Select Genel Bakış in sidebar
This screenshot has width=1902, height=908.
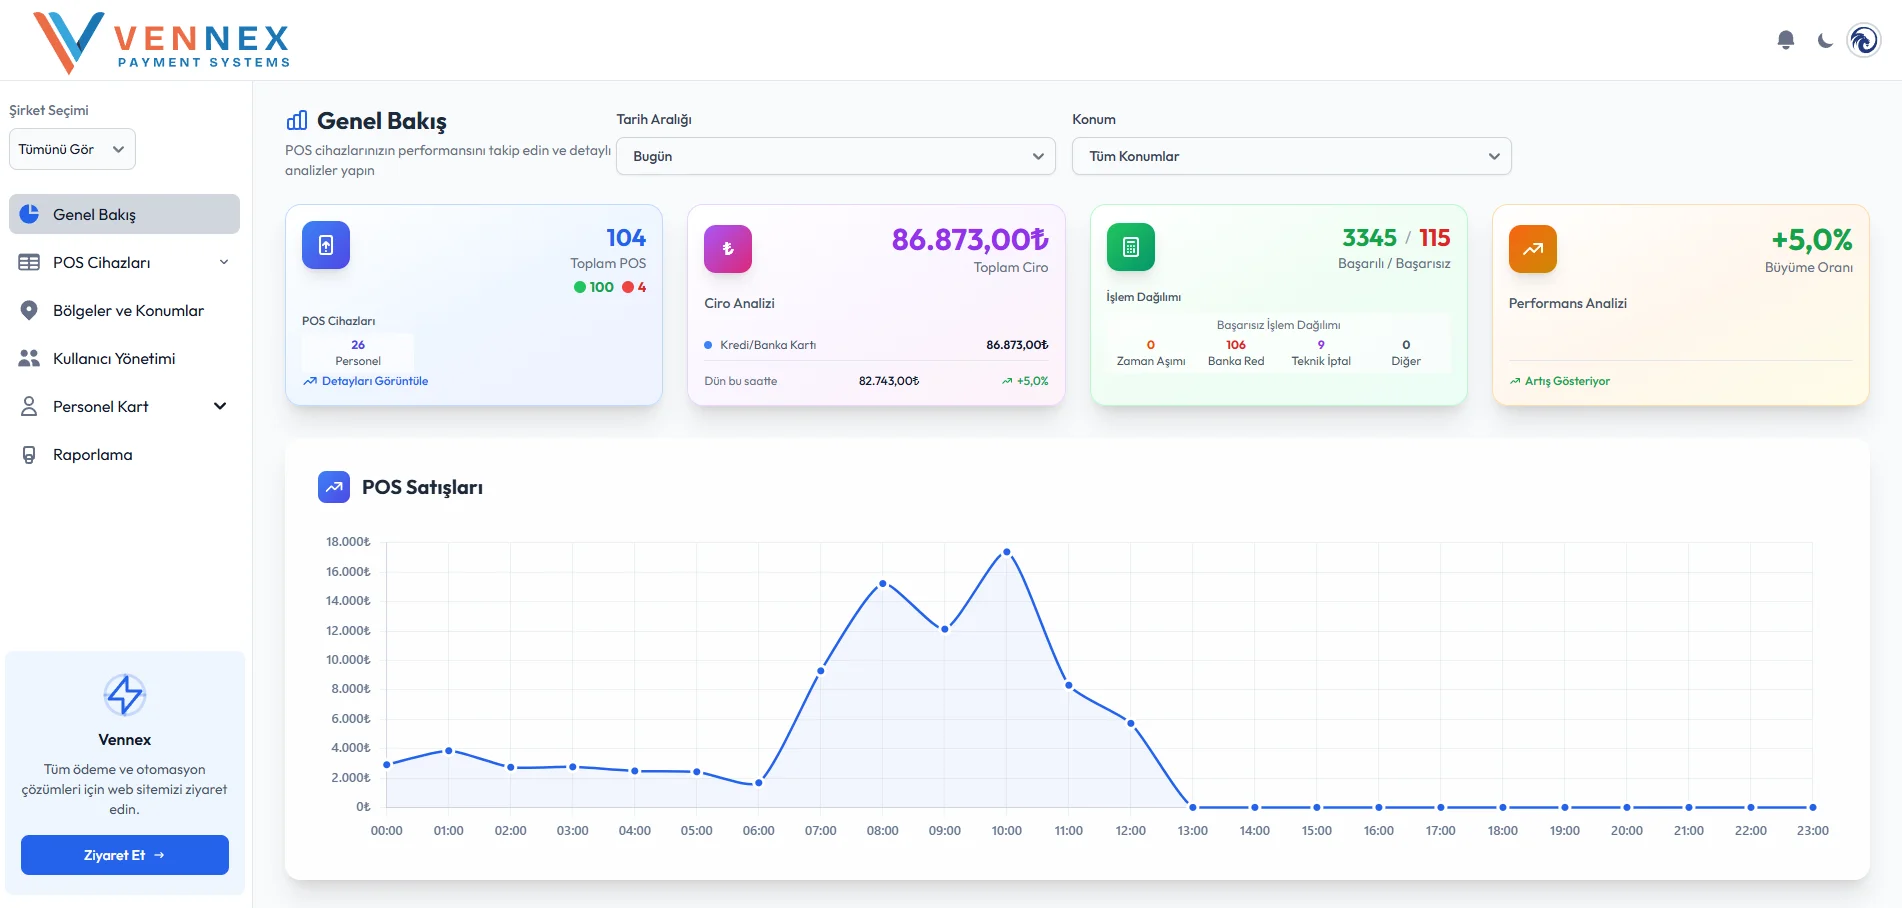click(x=124, y=214)
